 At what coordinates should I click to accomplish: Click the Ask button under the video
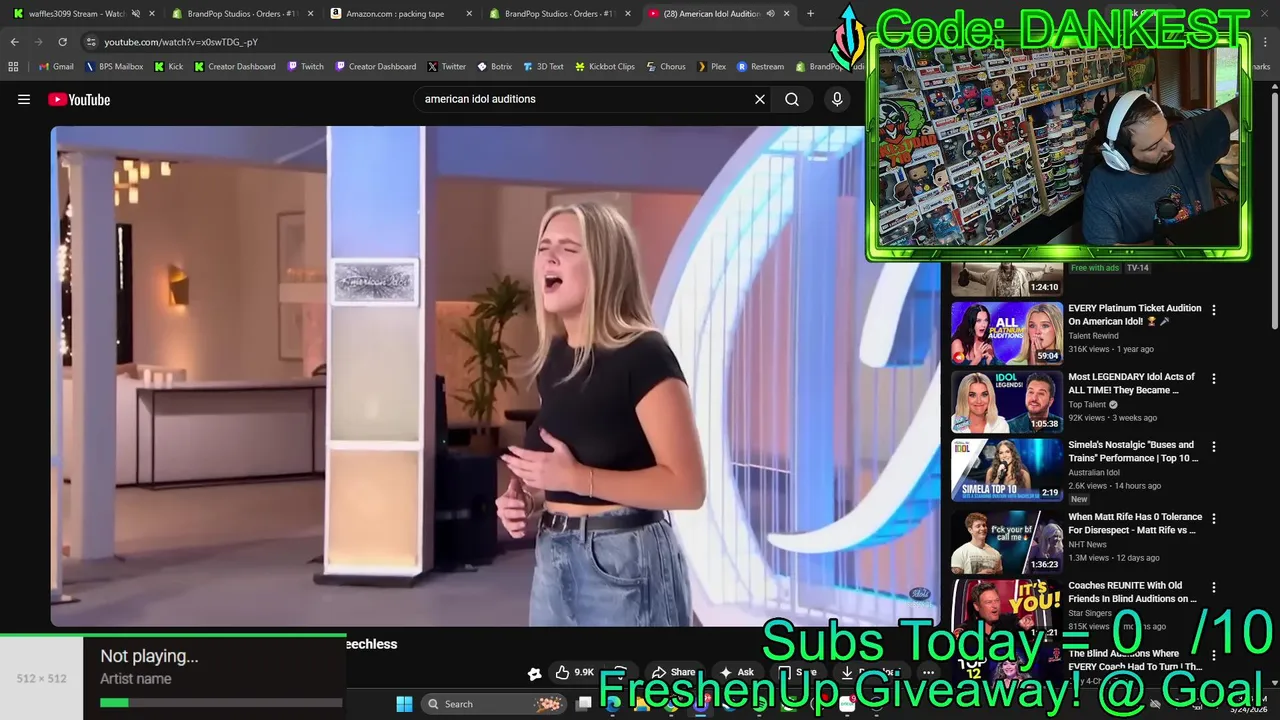737,672
